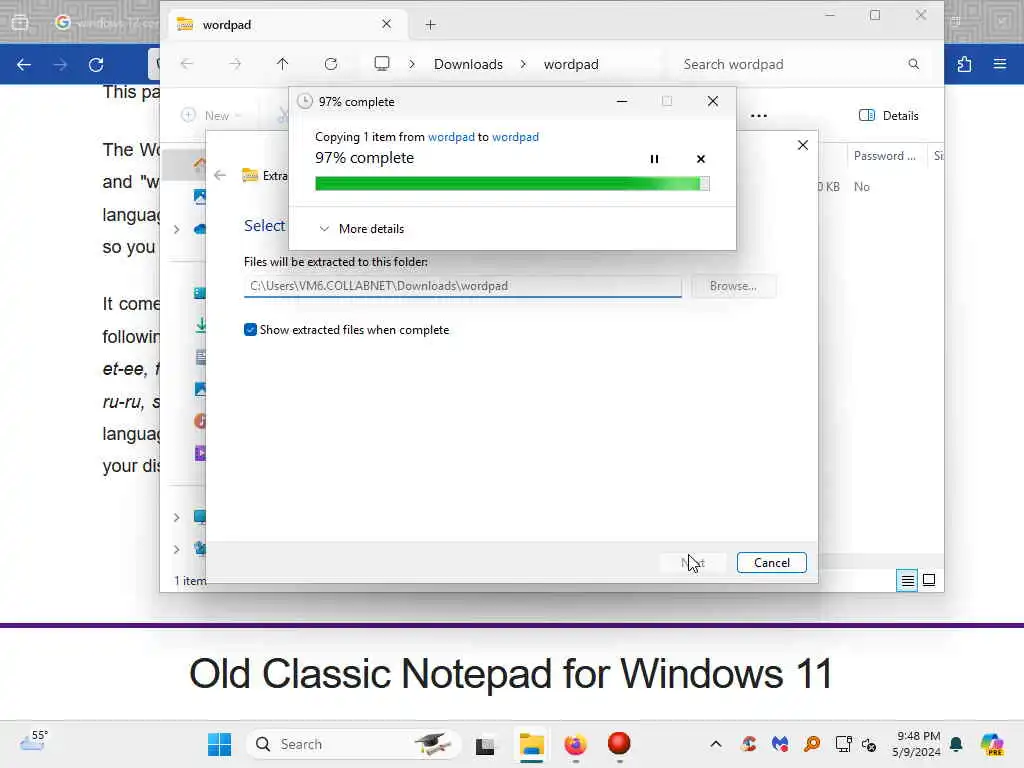Go back in the Extract wizard
Viewport: 1024px width, 768px height.
tap(220, 175)
